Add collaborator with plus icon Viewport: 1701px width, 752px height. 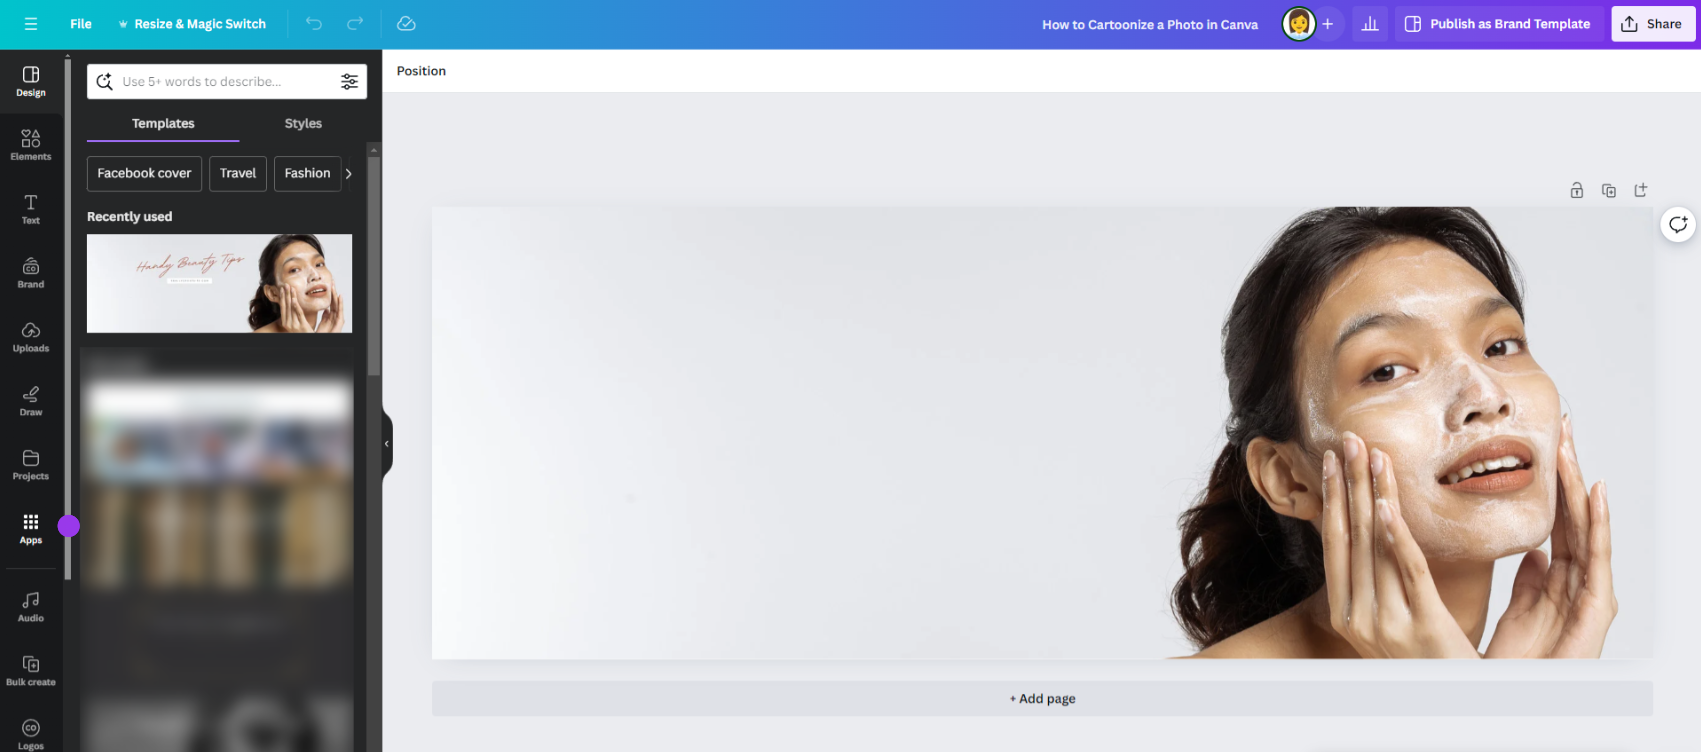(1327, 24)
